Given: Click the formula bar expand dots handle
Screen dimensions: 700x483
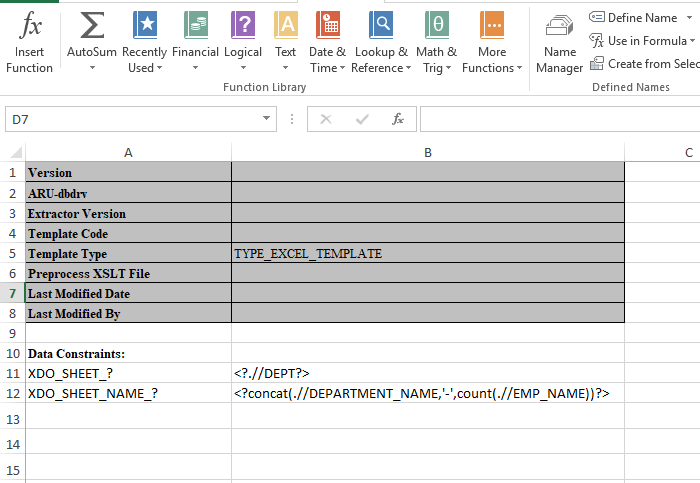Looking at the screenshot, I should (x=292, y=119).
